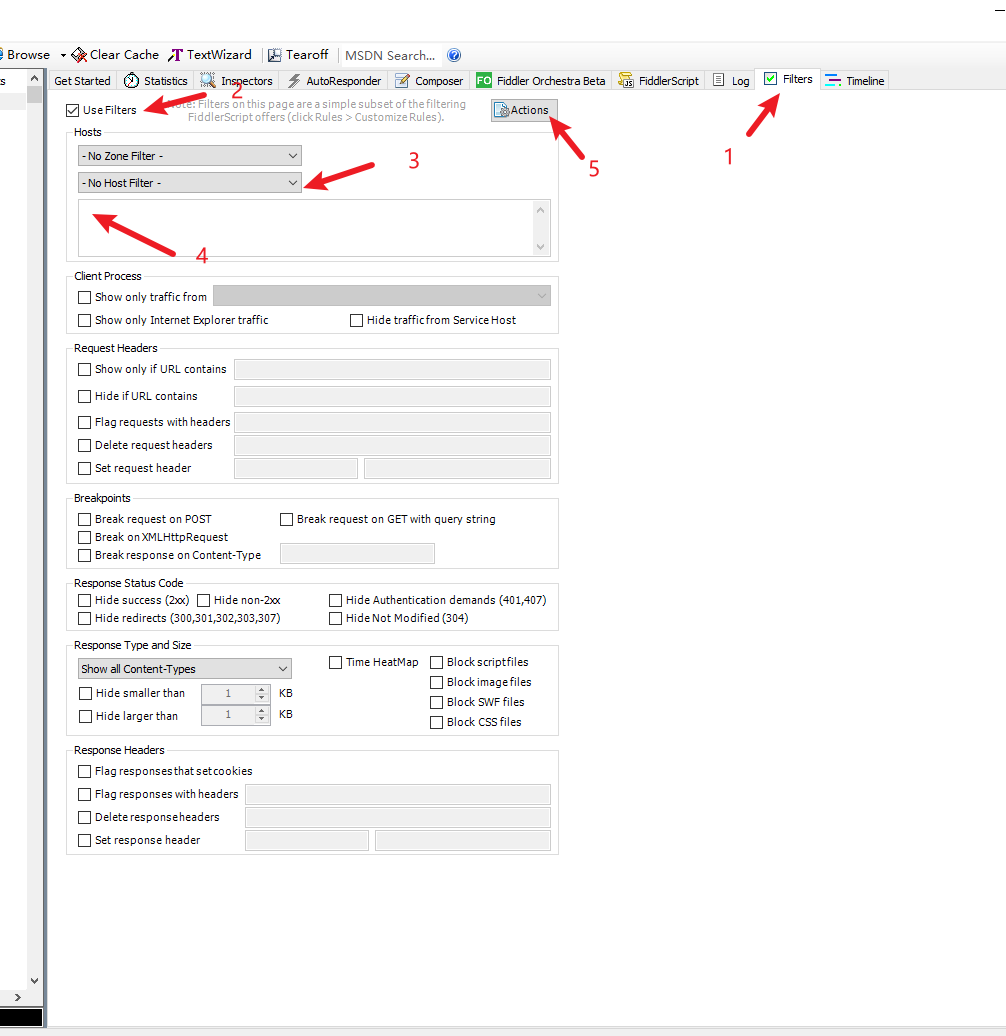The height and width of the screenshot is (1036, 1006).
Task: Check Delete response headers option
Action: pos(85,818)
